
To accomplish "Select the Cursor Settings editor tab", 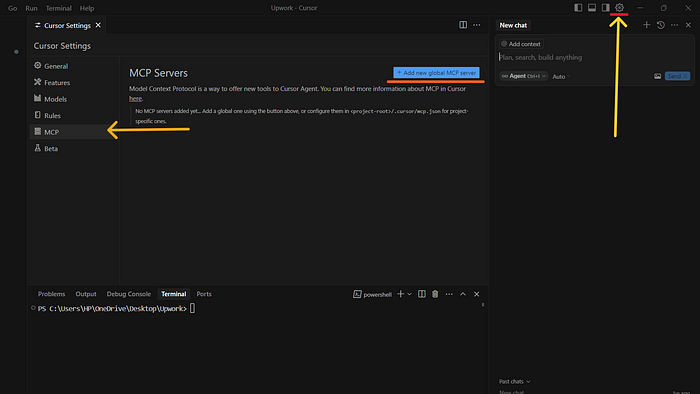I will (67, 25).
